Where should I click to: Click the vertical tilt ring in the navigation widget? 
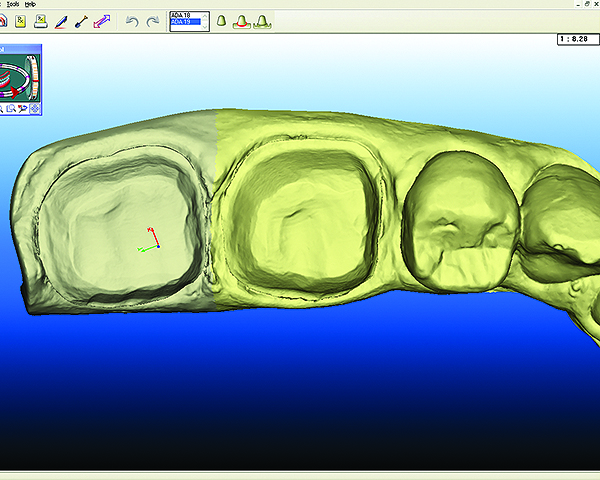point(33,74)
